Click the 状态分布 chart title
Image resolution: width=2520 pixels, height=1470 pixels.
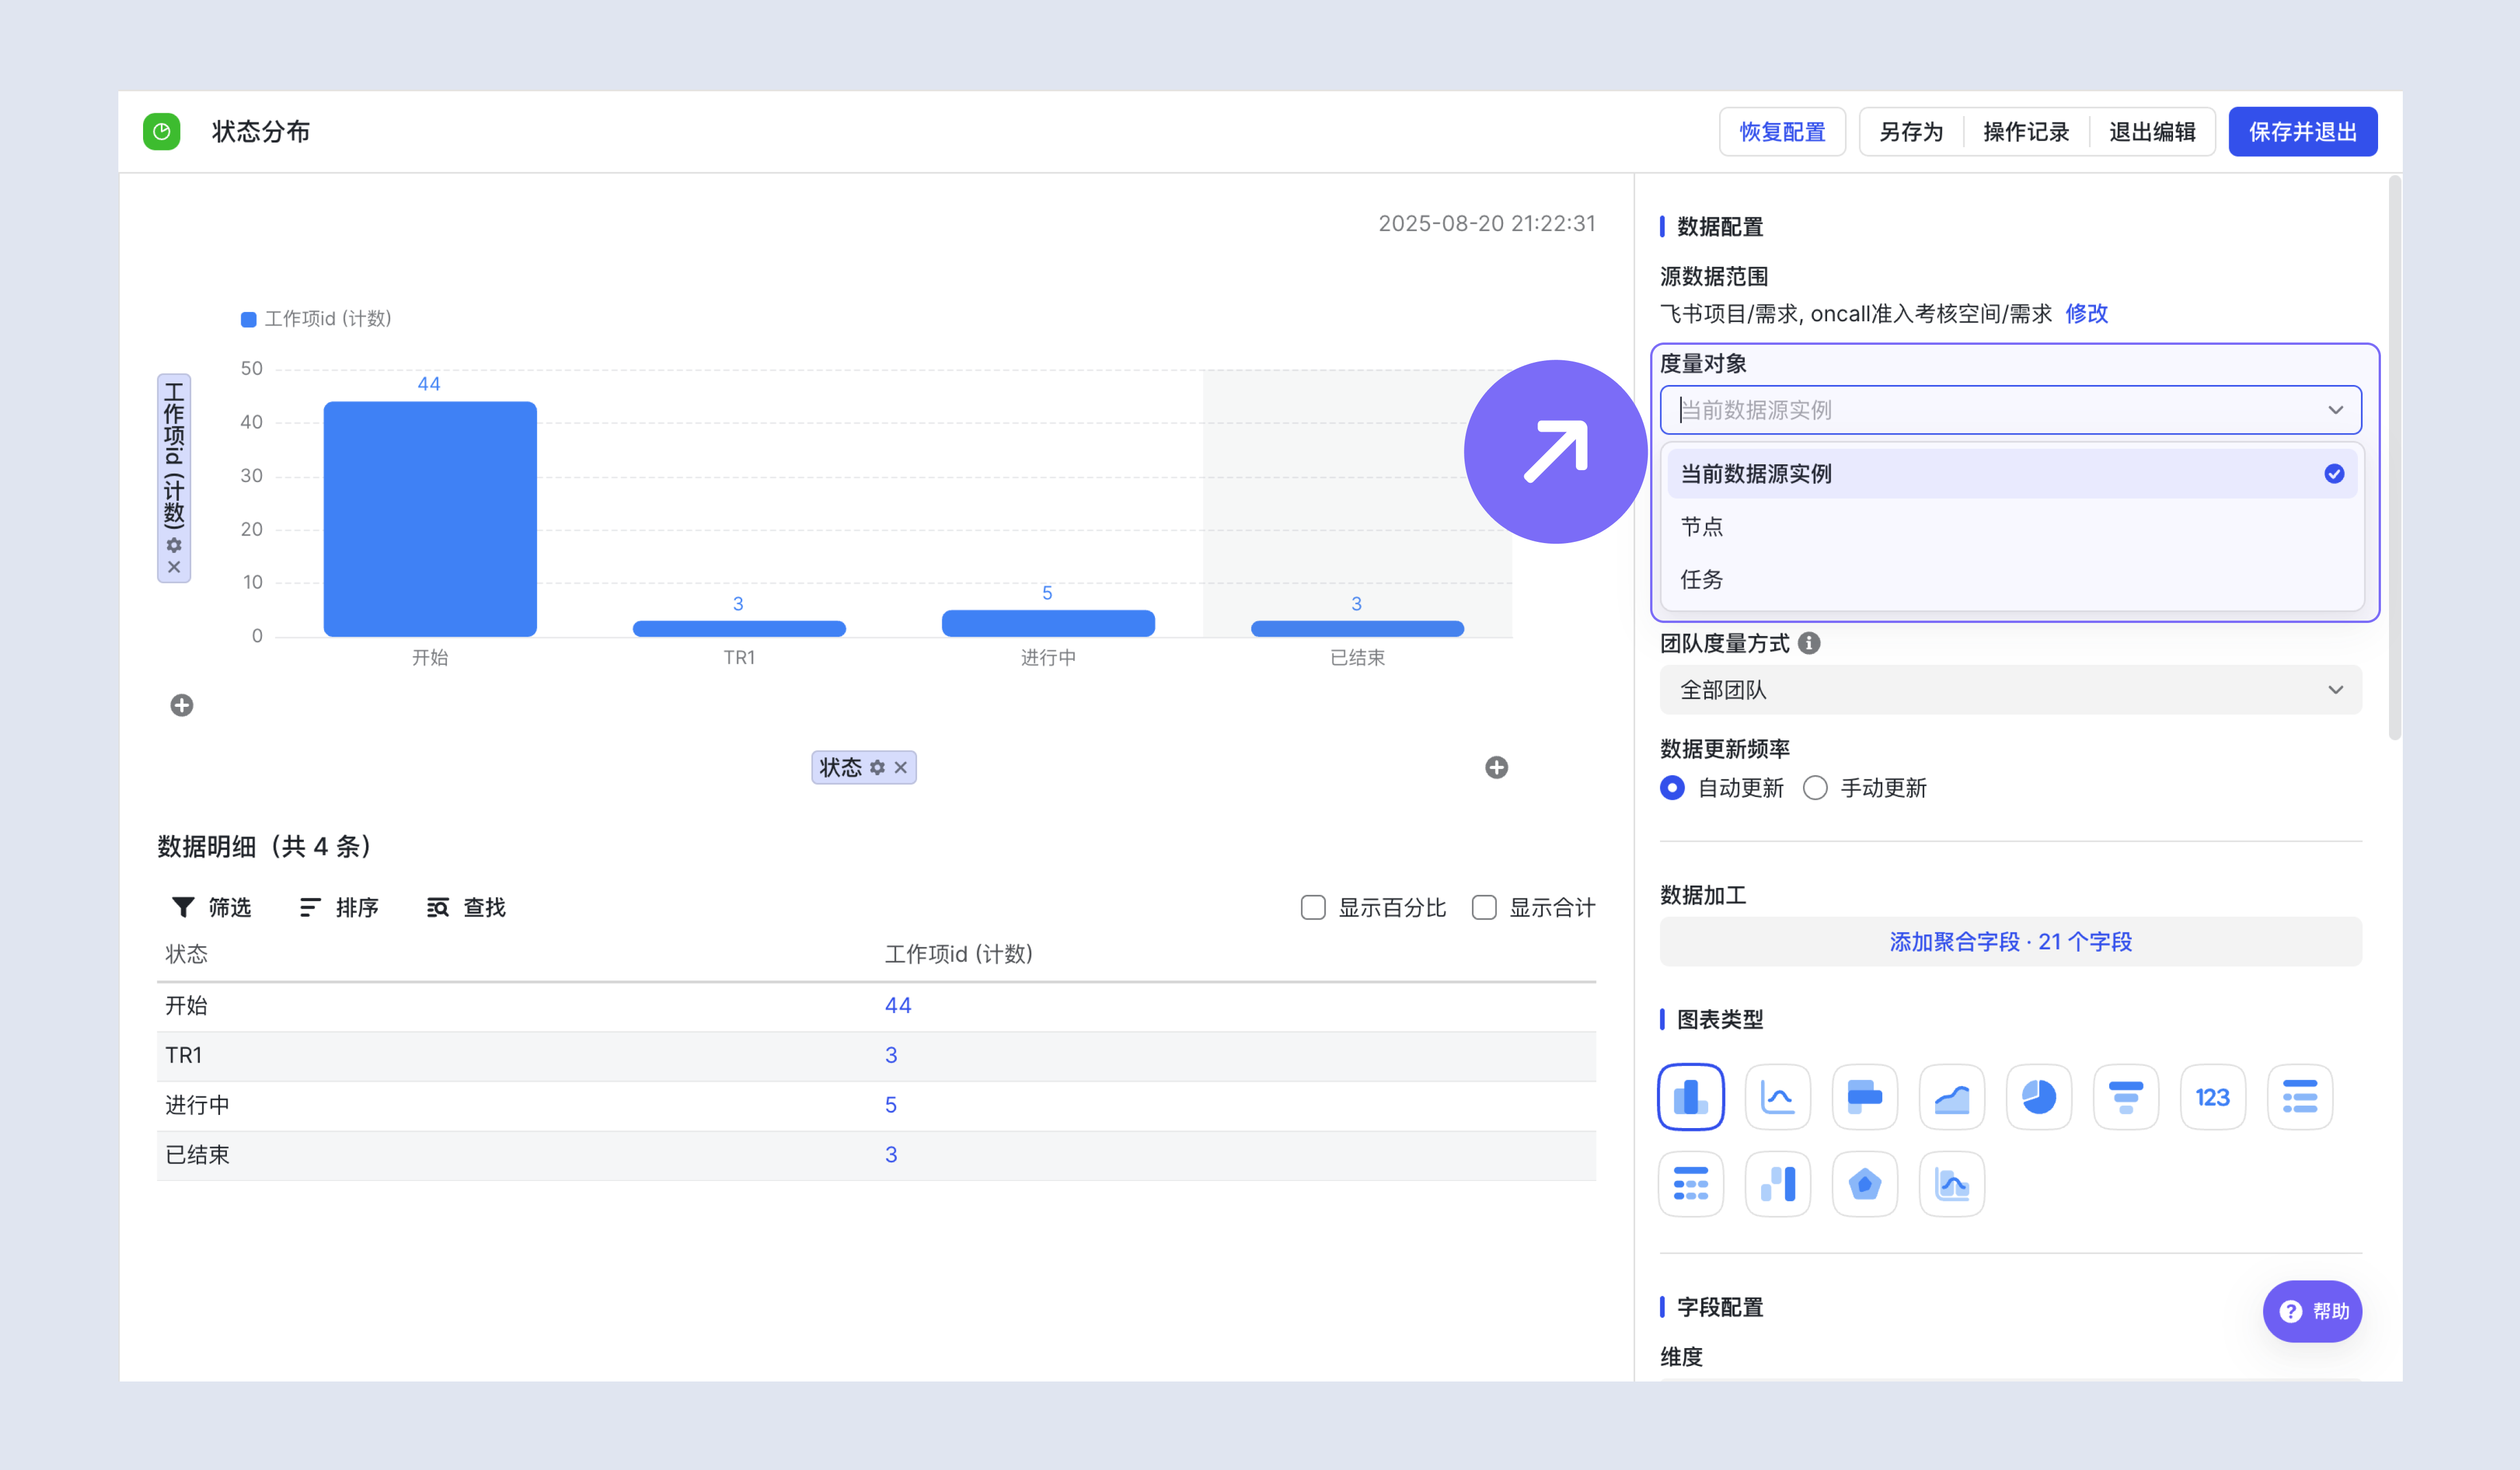260,132
